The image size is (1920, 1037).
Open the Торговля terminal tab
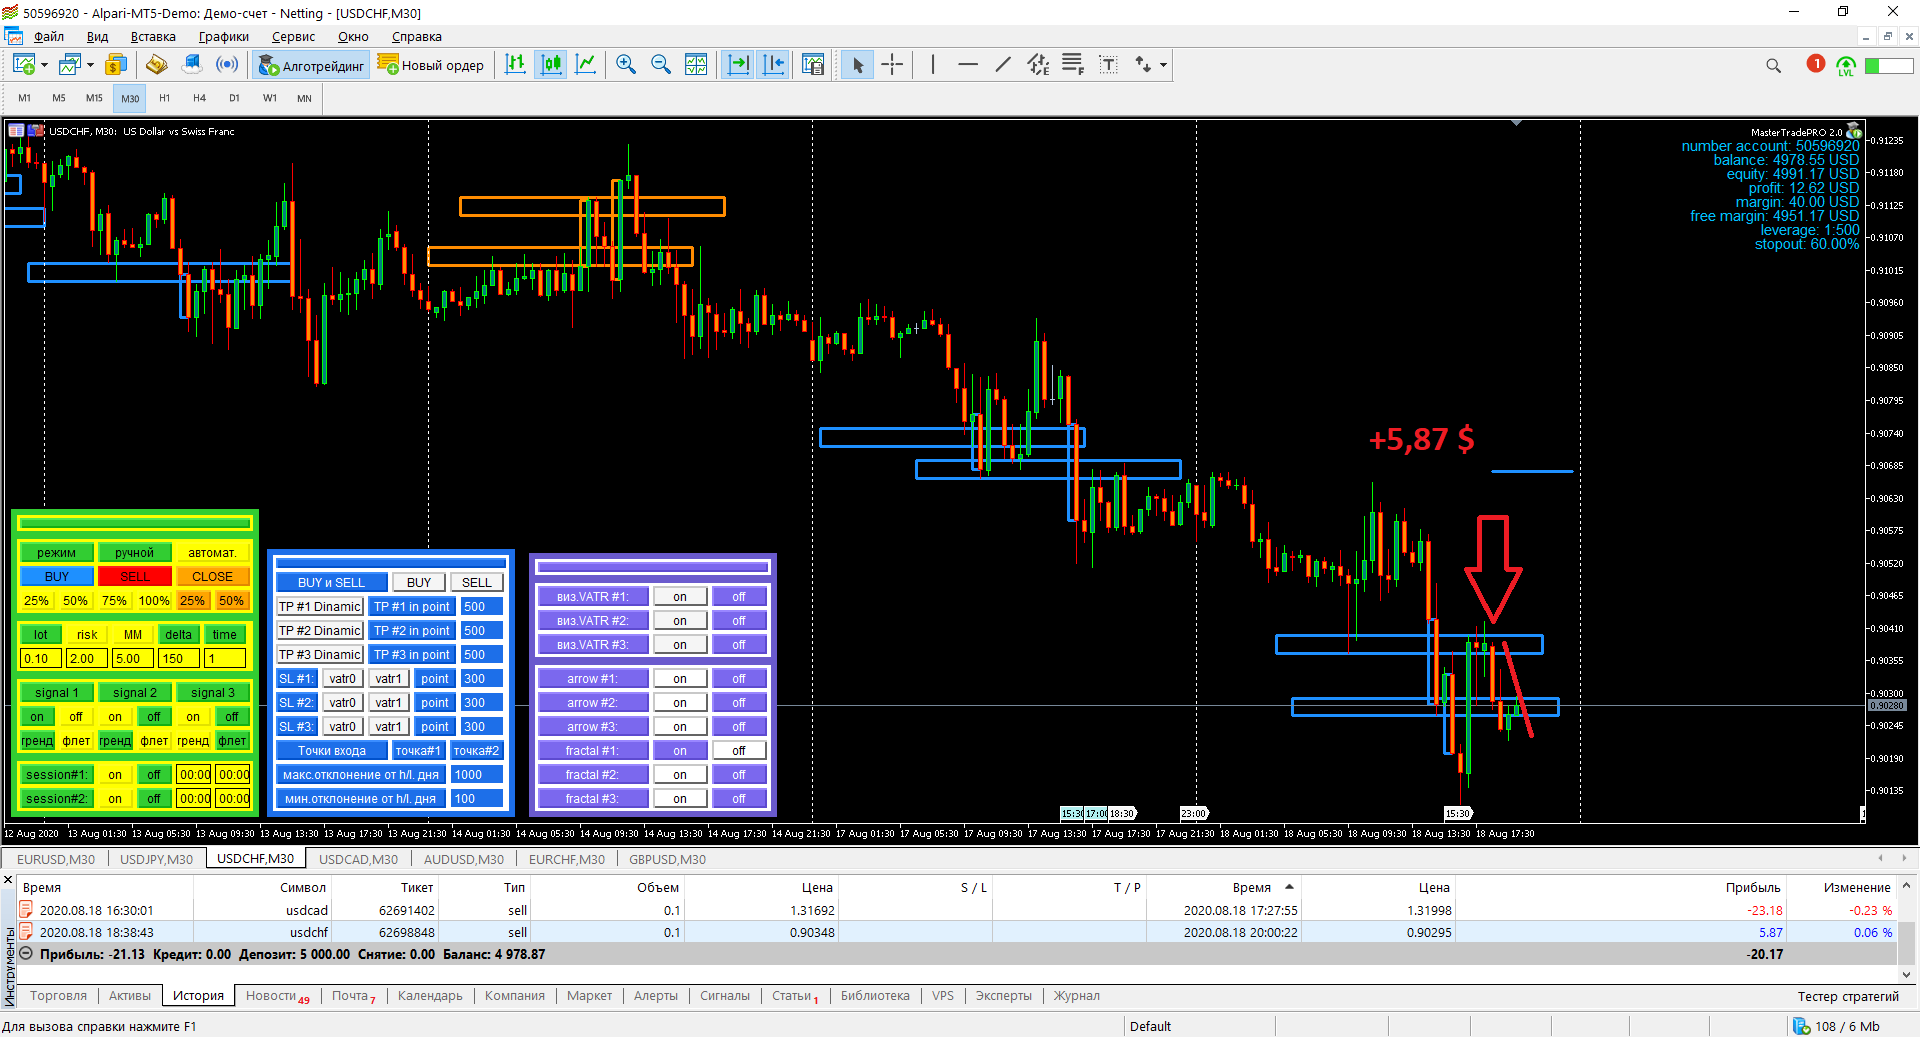coord(58,996)
